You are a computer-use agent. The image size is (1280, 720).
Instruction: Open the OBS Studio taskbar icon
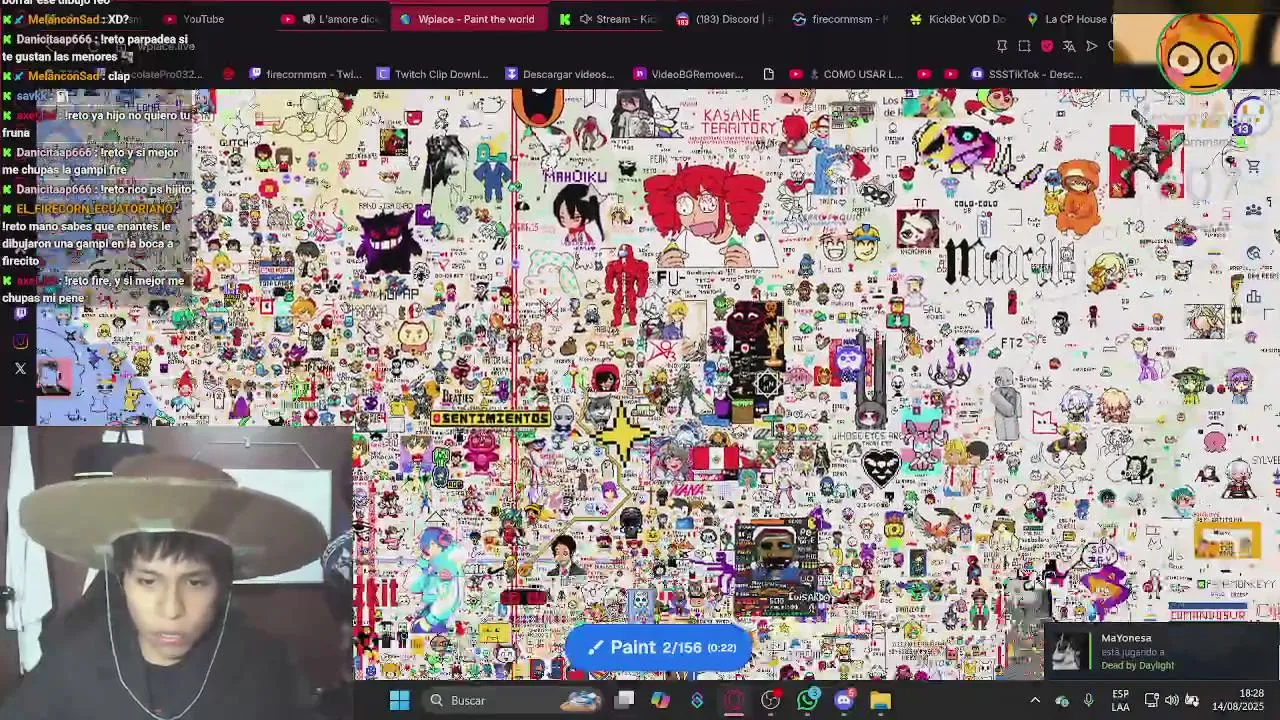point(770,700)
